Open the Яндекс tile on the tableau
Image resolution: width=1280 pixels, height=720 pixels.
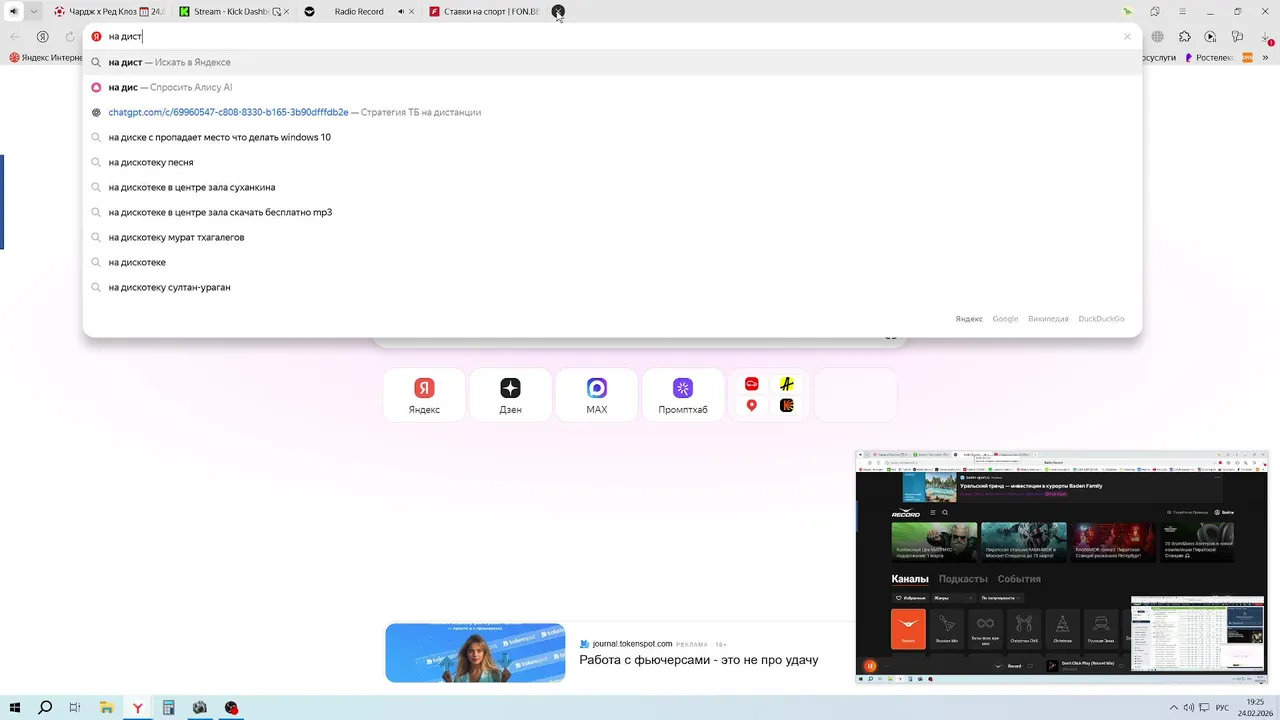424,395
